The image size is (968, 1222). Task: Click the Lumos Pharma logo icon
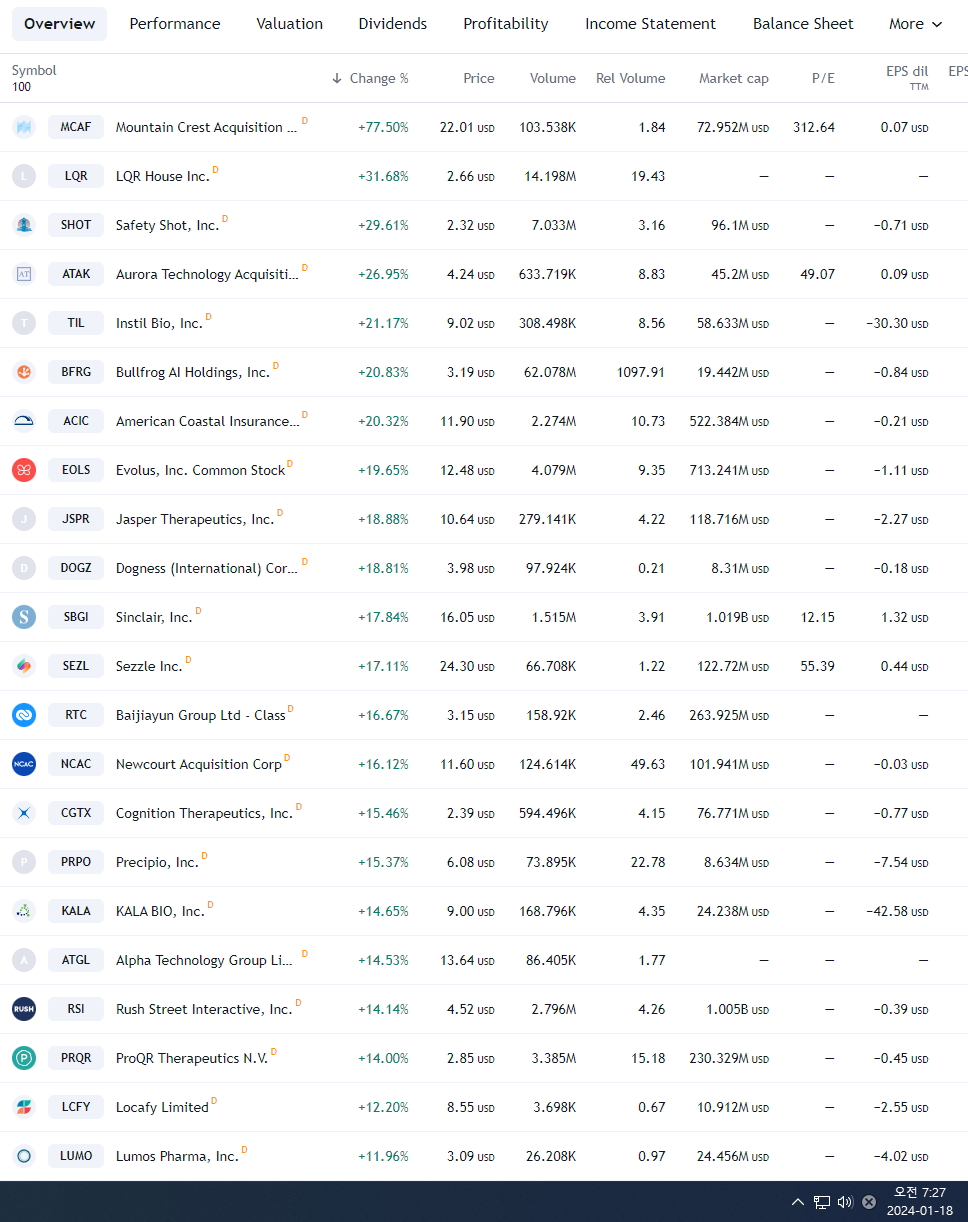[24, 1156]
